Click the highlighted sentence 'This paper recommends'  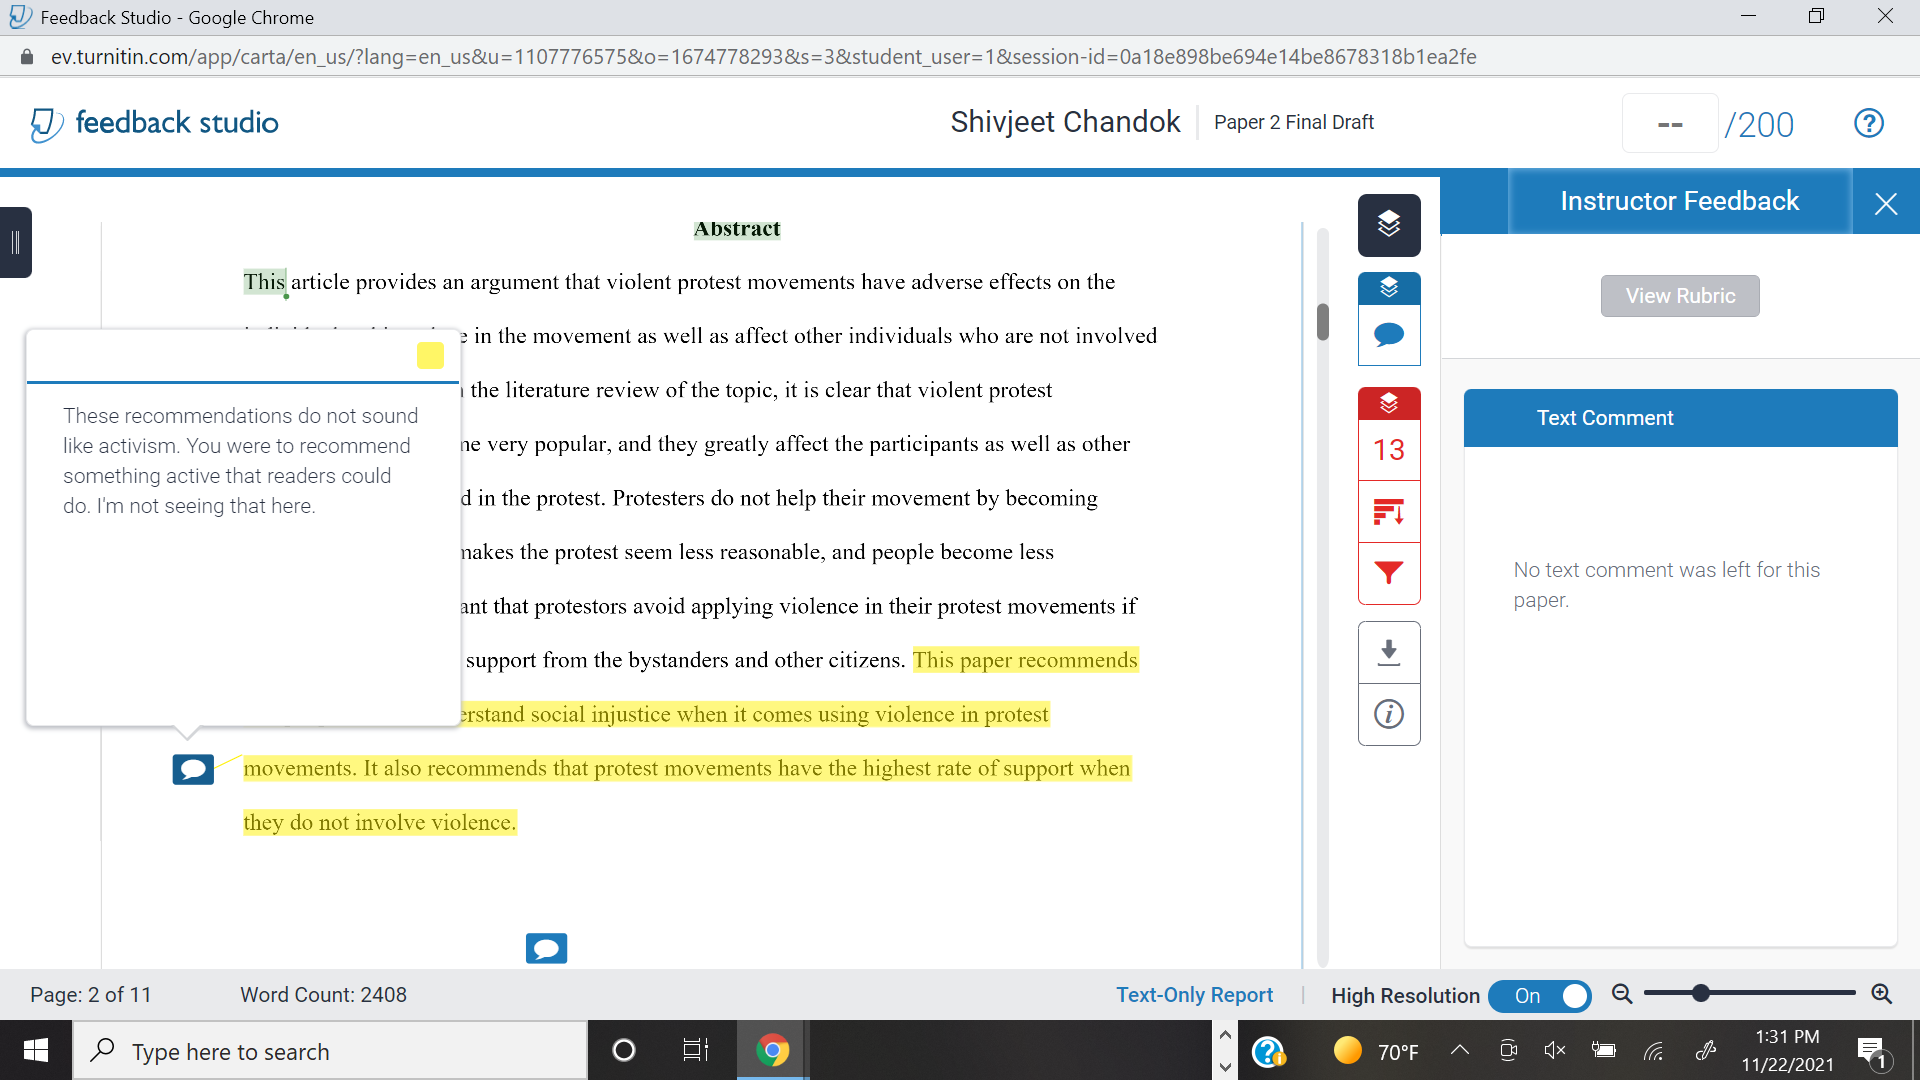coord(1025,660)
